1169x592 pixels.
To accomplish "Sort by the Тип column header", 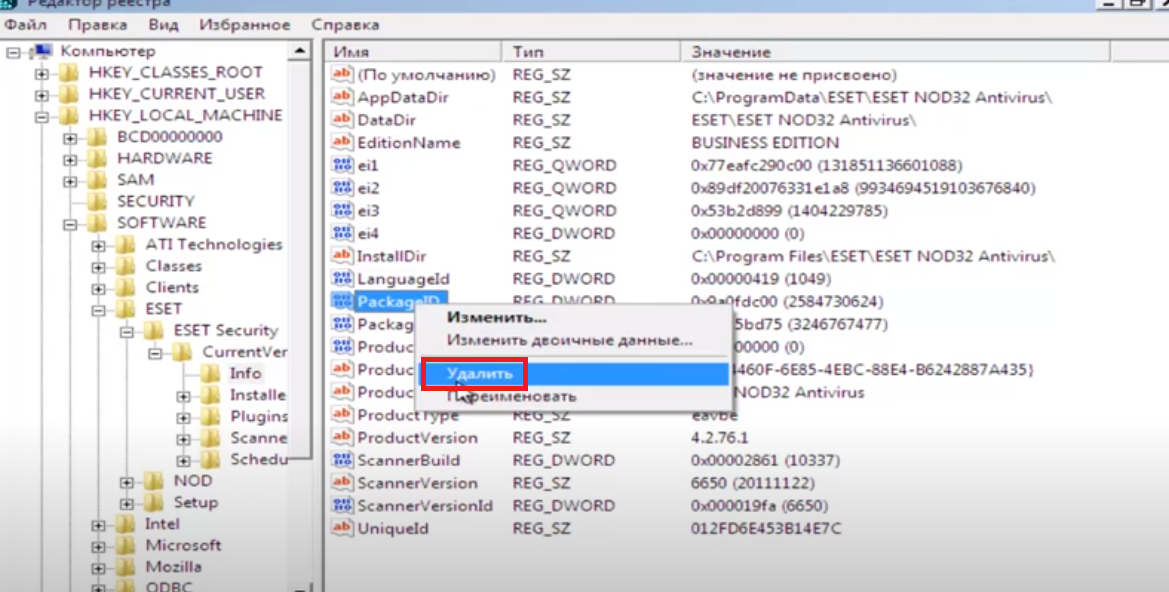I will (x=591, y=52).
